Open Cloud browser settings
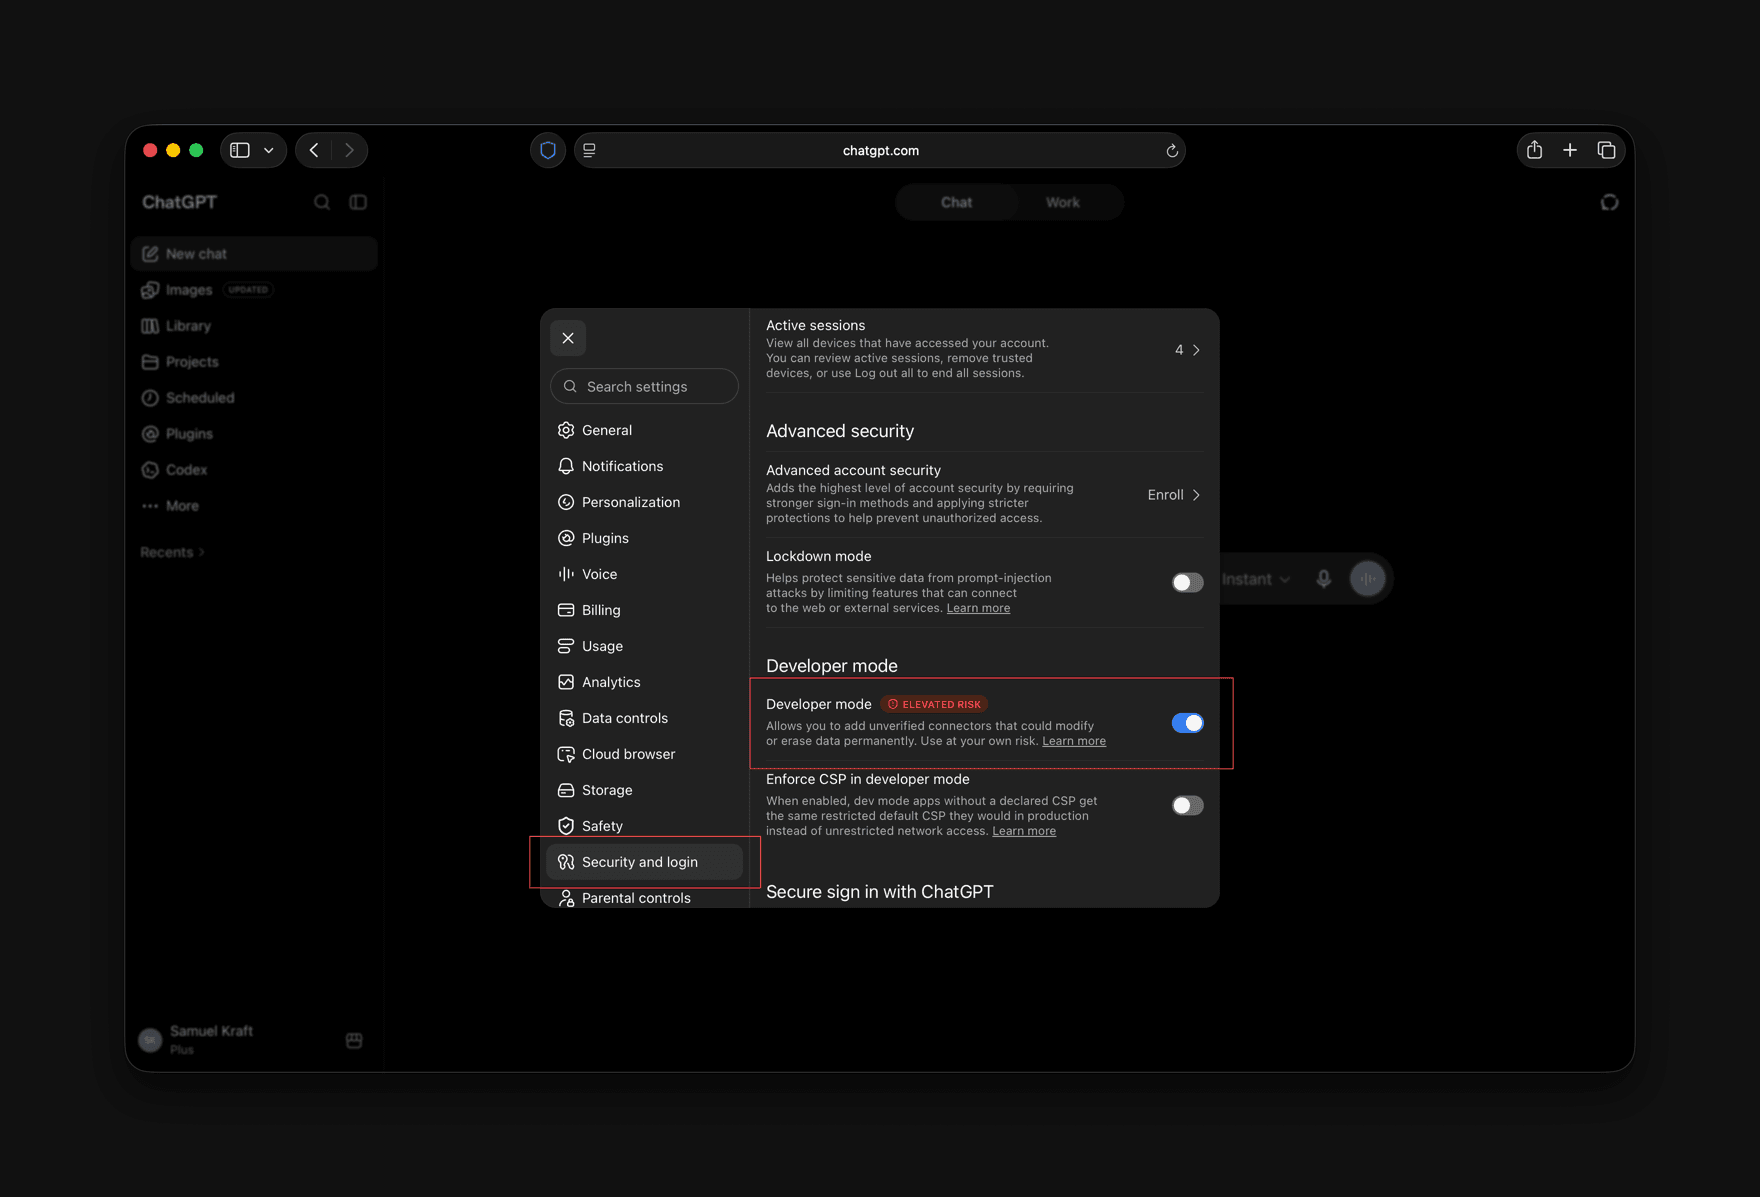Viewport: 1760px width, 1197px height. click(644, 754)
